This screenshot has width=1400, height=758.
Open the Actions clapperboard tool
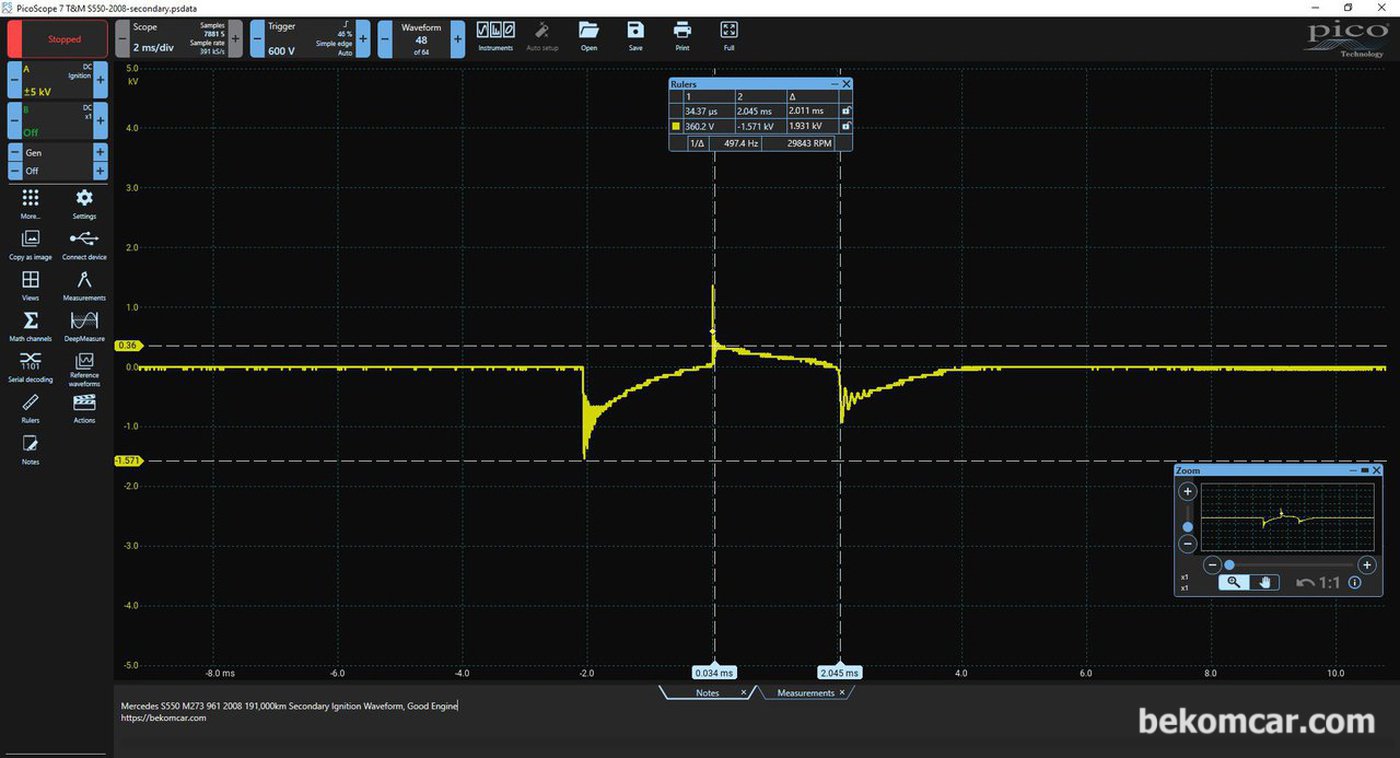(84, 408)
